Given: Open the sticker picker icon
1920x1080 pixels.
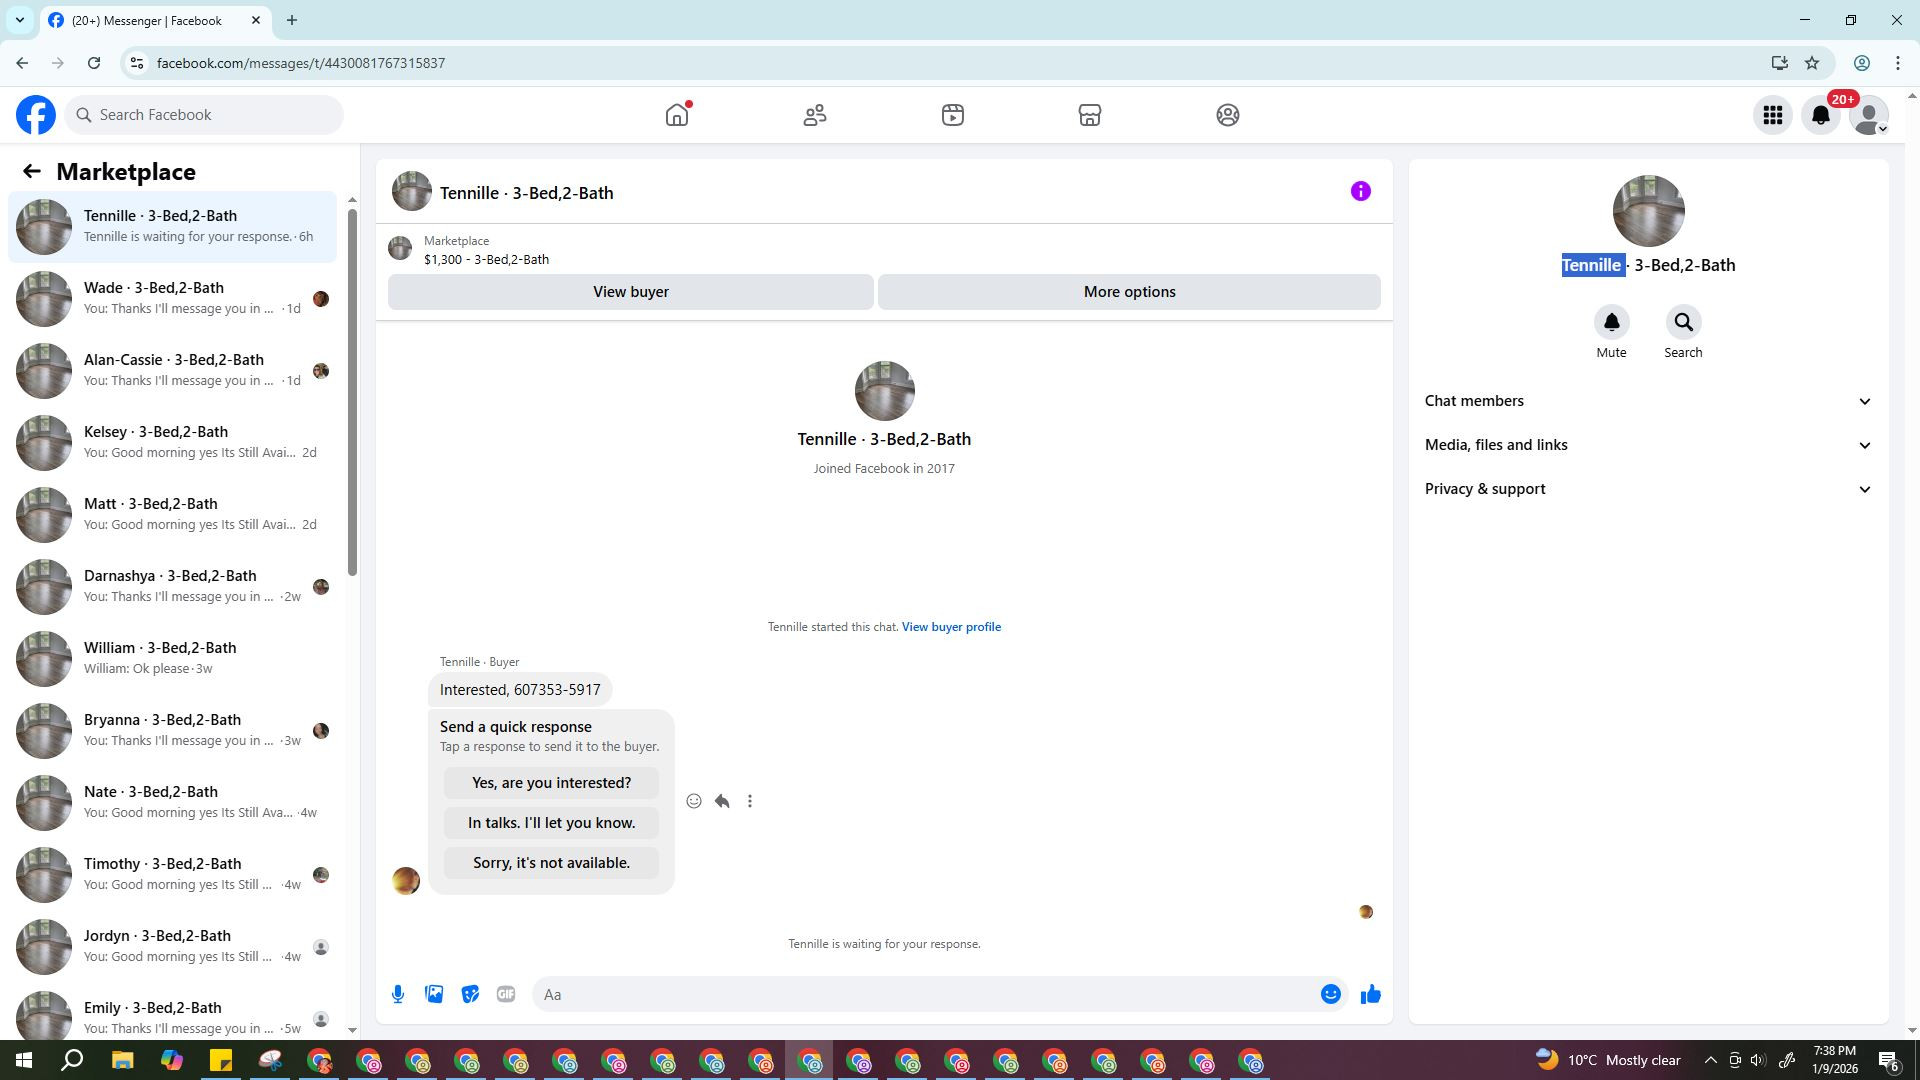Looking at the screenshot, I should [x=470, y=994].
